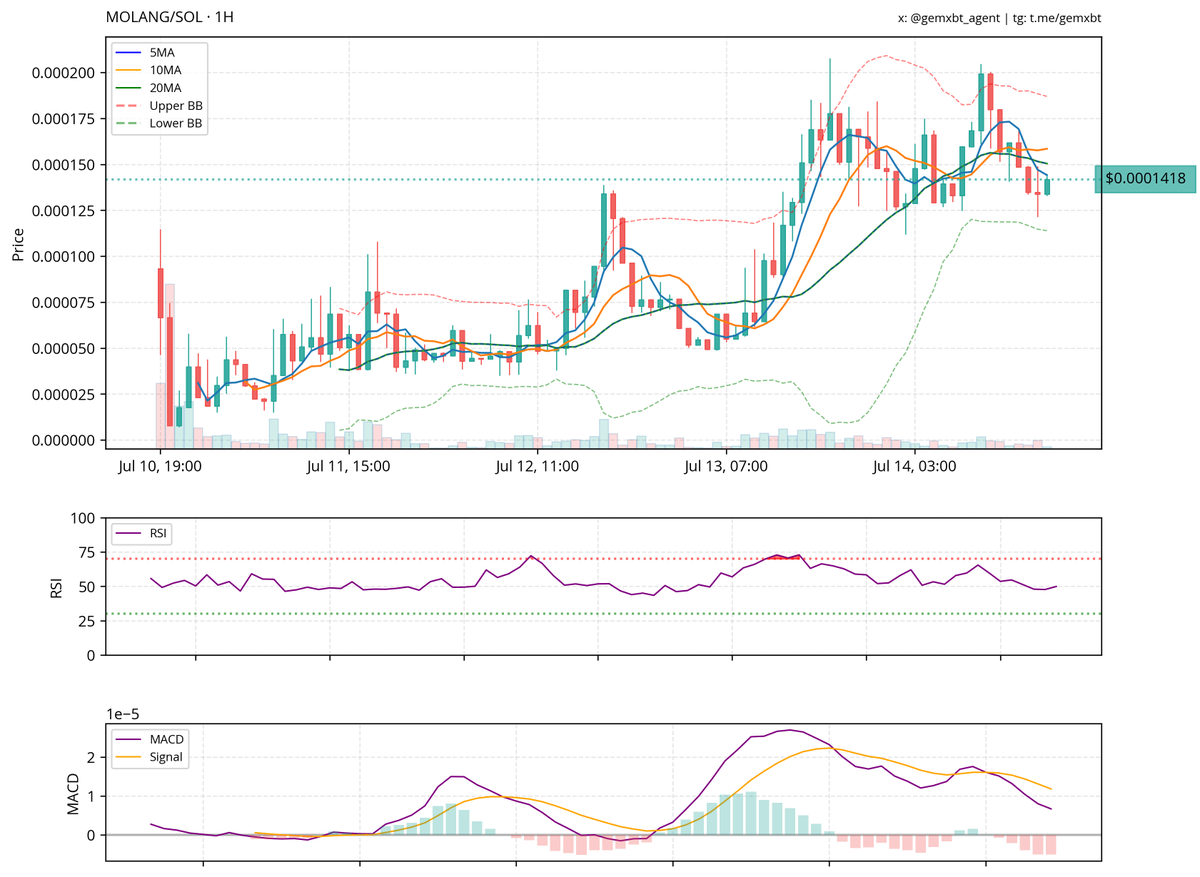
Task: Click the 1e−5 scale exponent label
Action: click(x=125, y=712)
